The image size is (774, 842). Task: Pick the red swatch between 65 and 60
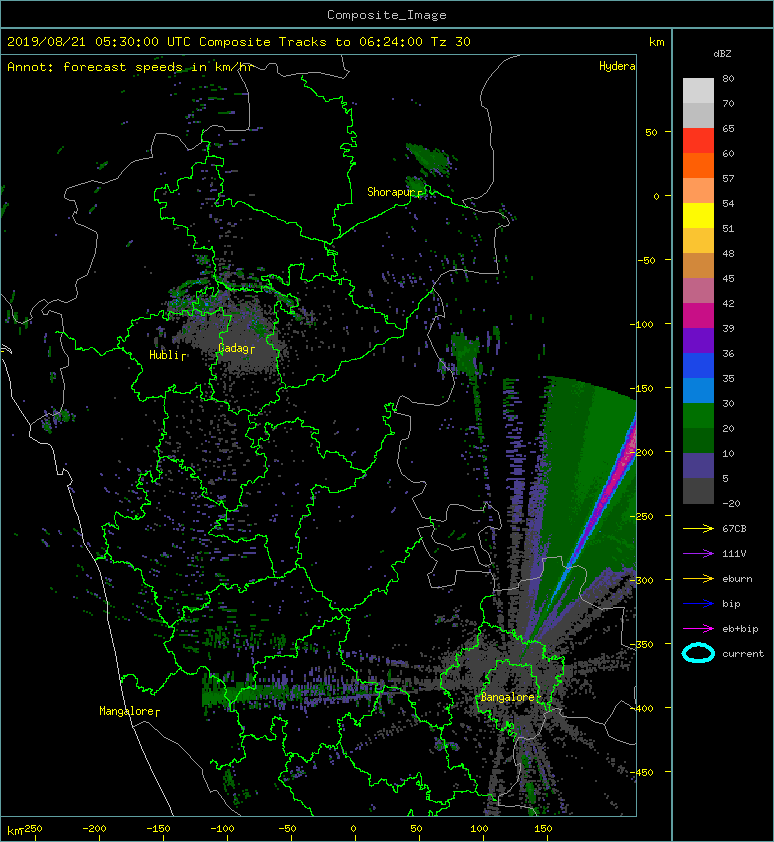[698, 141]
